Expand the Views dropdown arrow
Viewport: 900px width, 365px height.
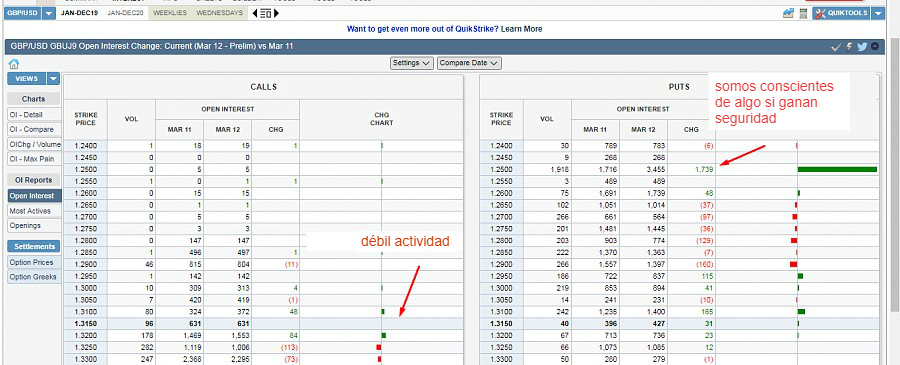[x=53, y=79]
